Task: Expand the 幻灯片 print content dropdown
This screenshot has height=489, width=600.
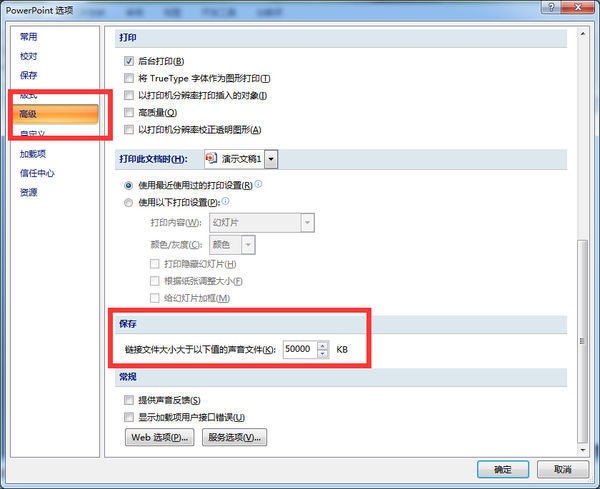Action: 307,222
